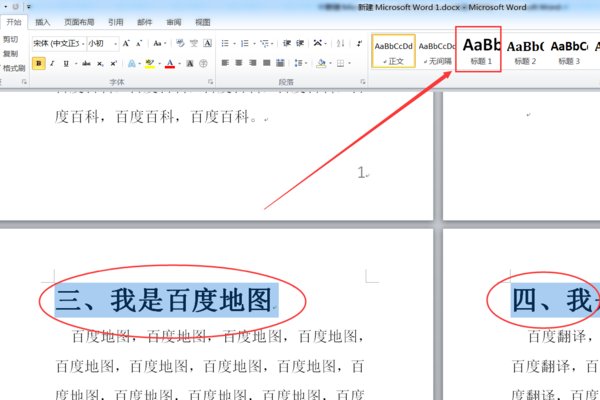Switch to the 引用 tab
This screenshot has height=400, width=600.
pyautogui.click(x=116, y=22)
